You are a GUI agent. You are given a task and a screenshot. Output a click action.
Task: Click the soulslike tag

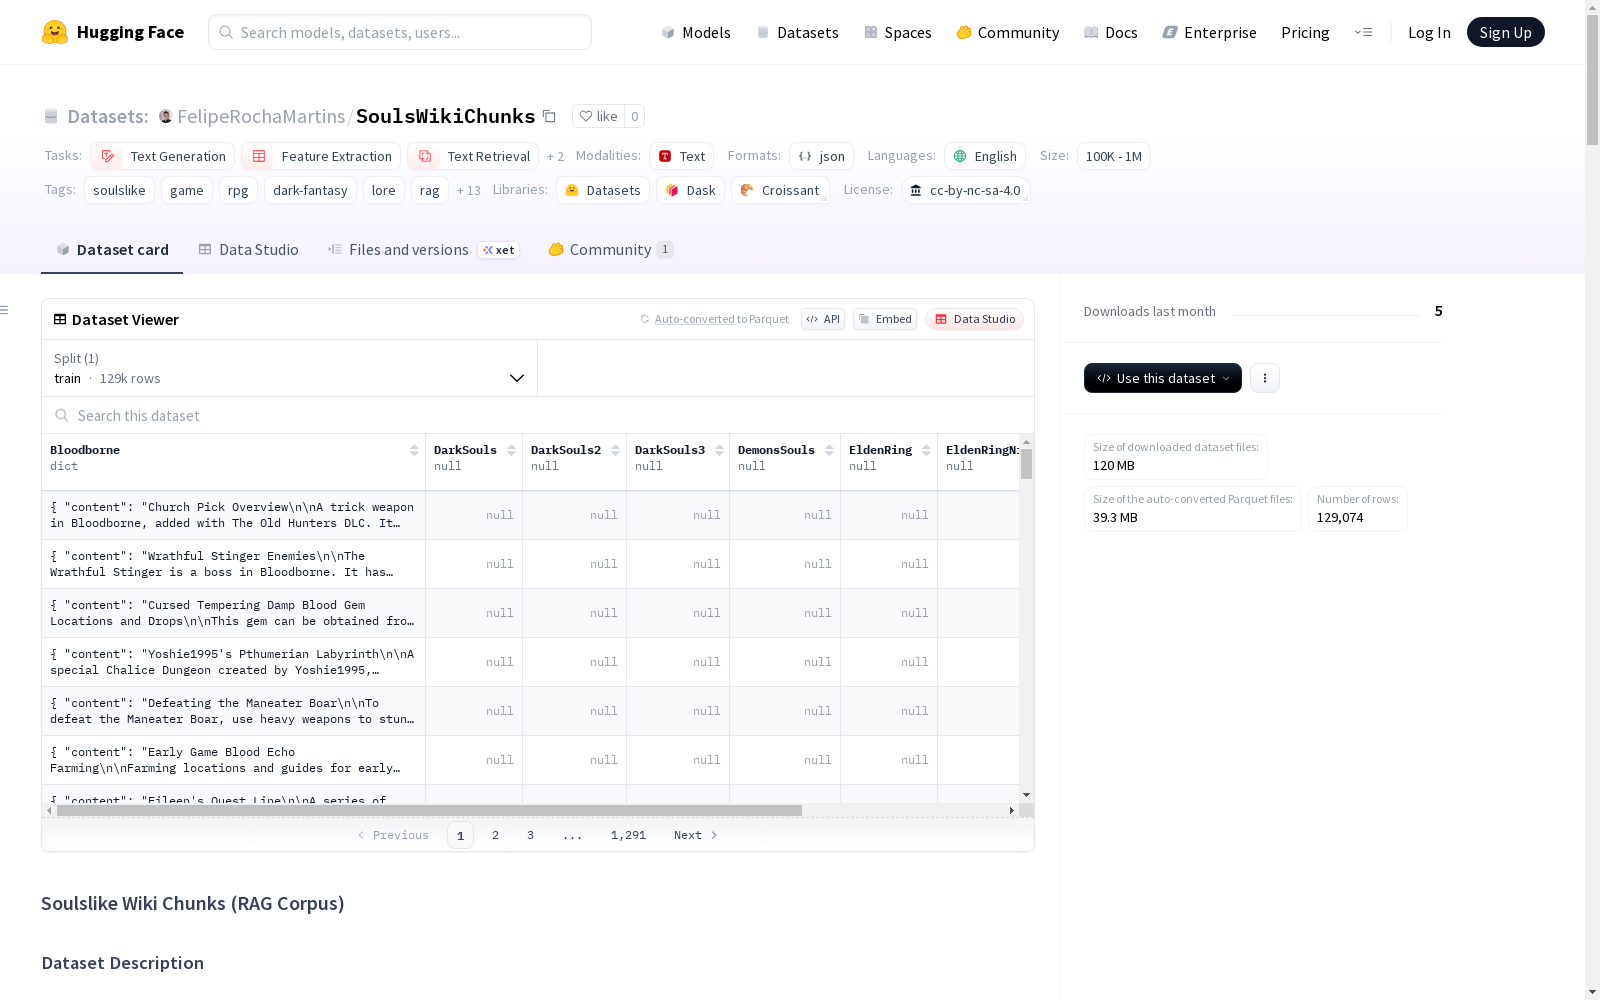[119, 190]
